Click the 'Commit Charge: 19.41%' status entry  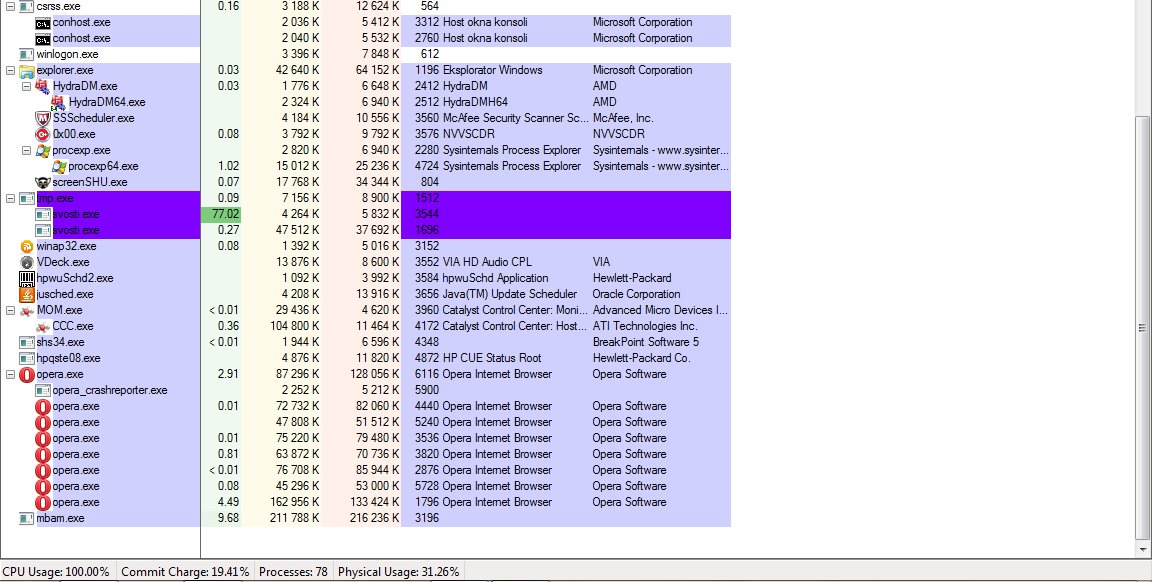click(x=185, y=572)
